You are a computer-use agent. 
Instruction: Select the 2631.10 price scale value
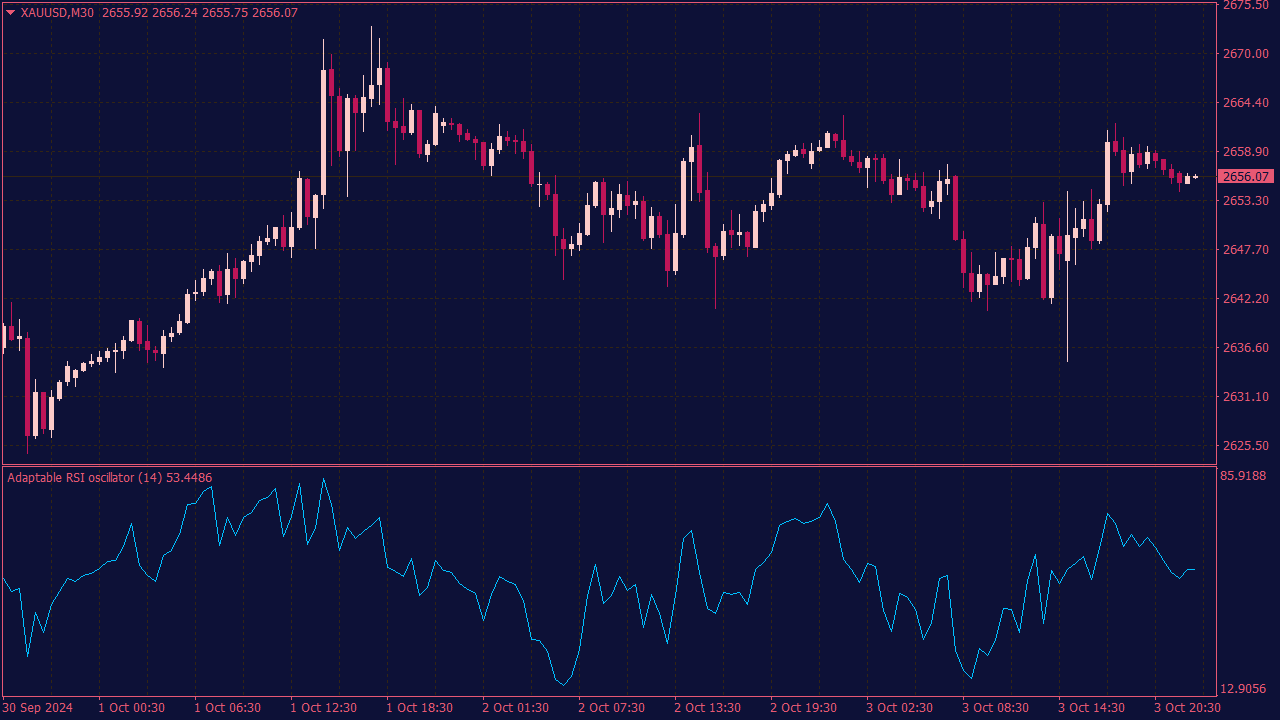1245,397
